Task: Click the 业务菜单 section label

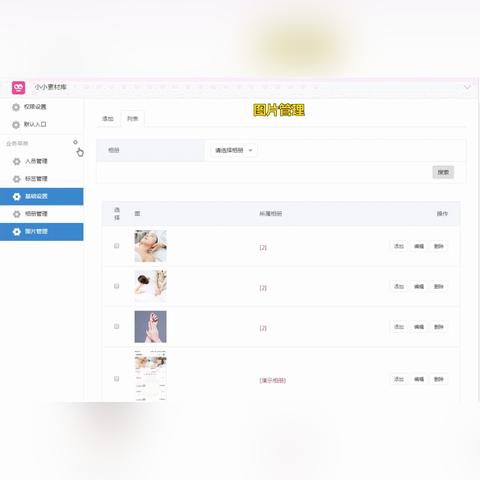Action: [x=17, y=144]
